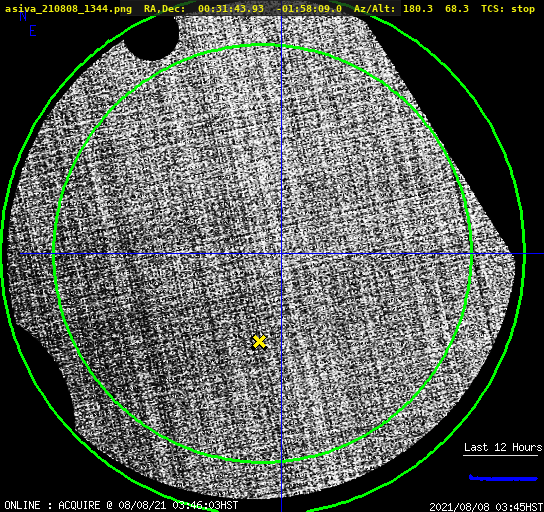The image size is (544, 512).
Task: Click the Dec value -01:58:09.0
Action: [x=309, y=9]
